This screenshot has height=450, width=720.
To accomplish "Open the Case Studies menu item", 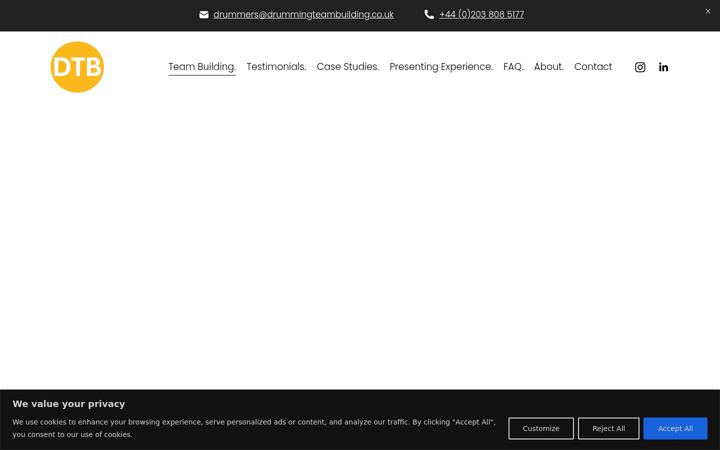I will [348, 67].
